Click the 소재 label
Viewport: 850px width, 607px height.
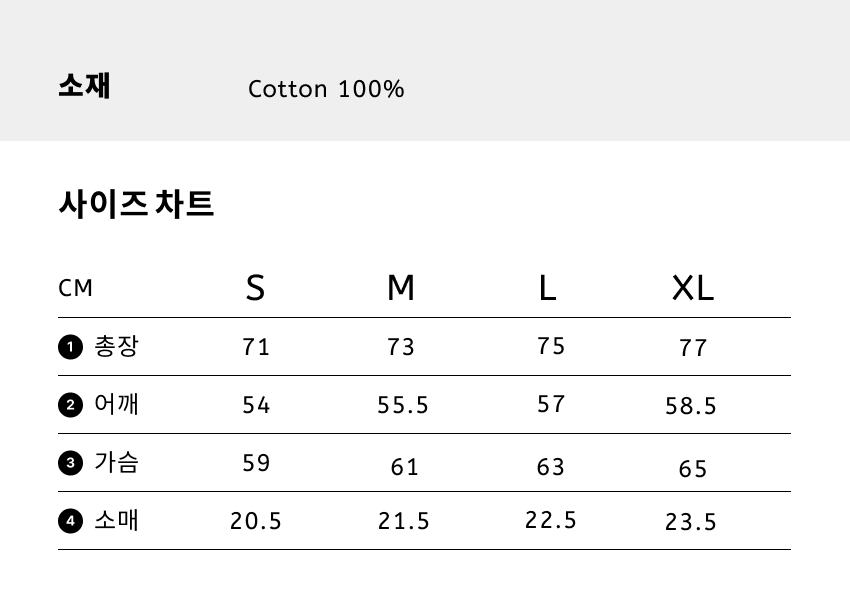click(x=84, y=86)
